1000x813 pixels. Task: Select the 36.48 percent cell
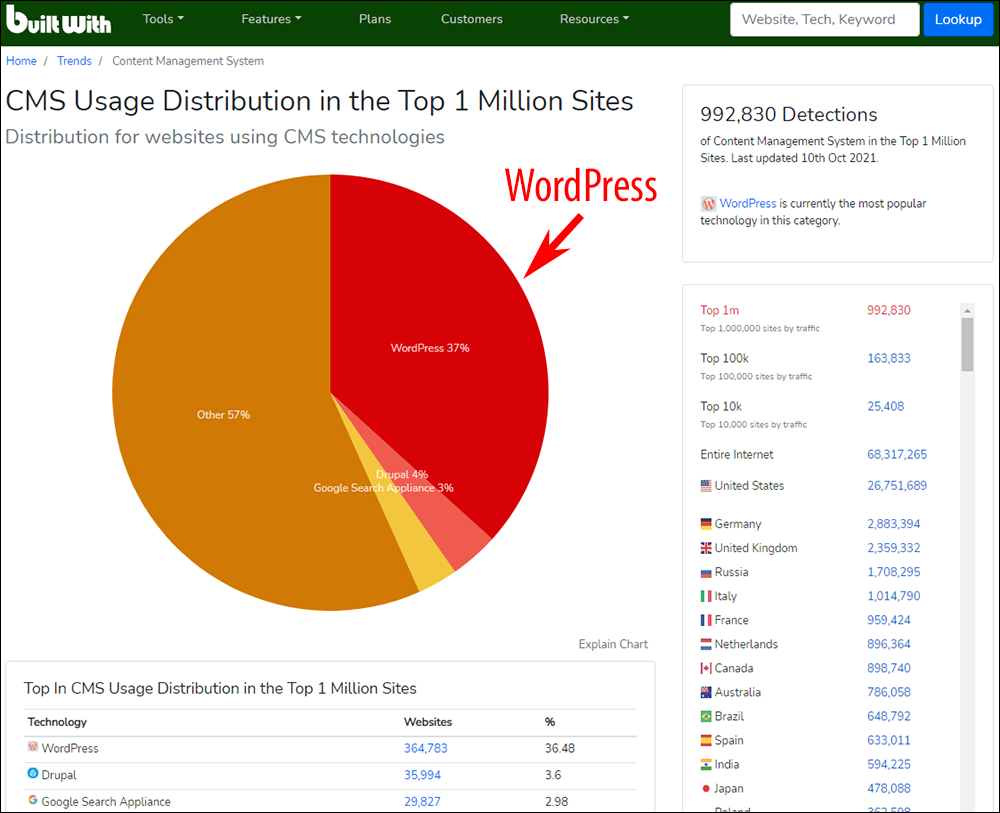click(559, 749)
